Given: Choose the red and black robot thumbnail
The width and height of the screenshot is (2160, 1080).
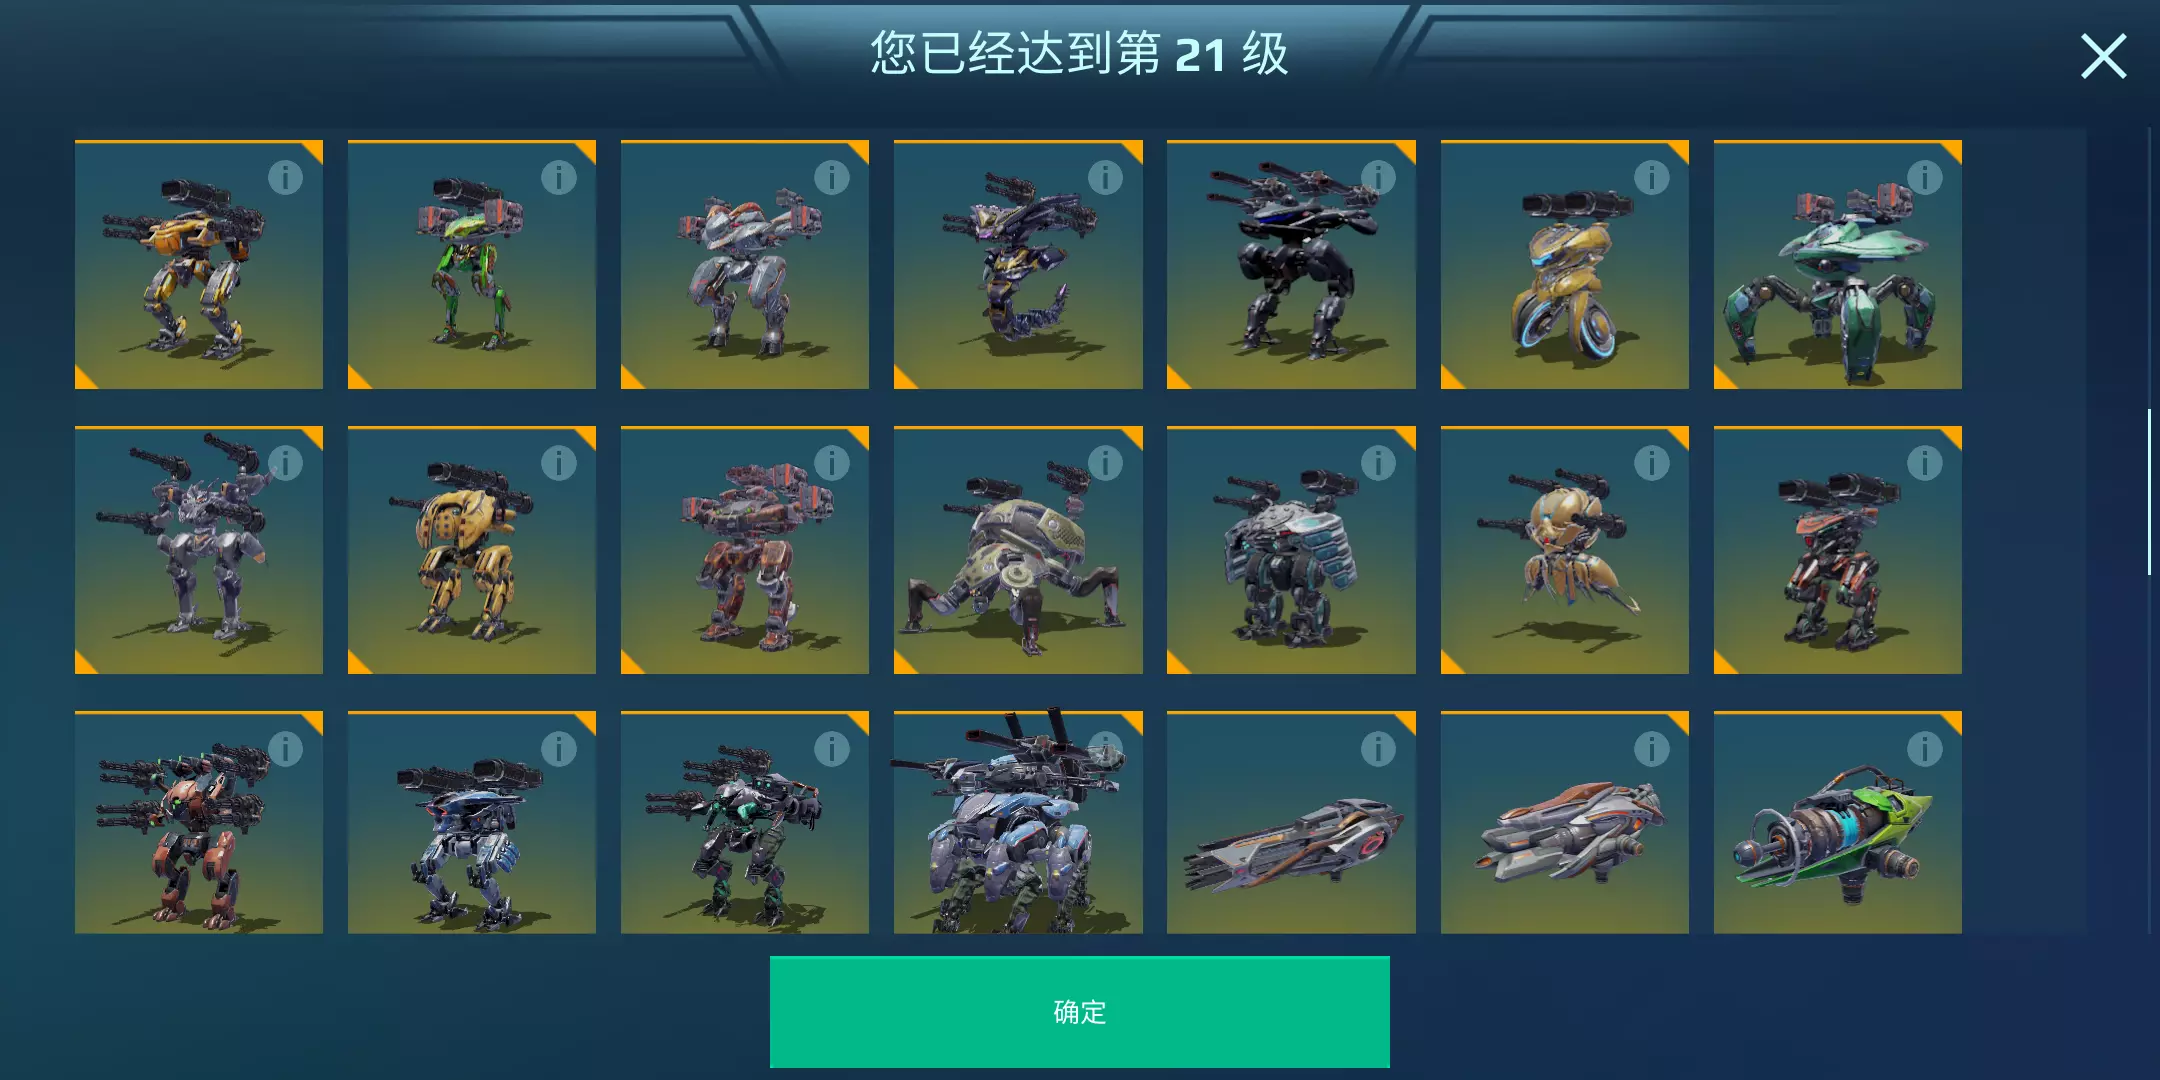Looking at the screenshot, I should click(1838, 550).
